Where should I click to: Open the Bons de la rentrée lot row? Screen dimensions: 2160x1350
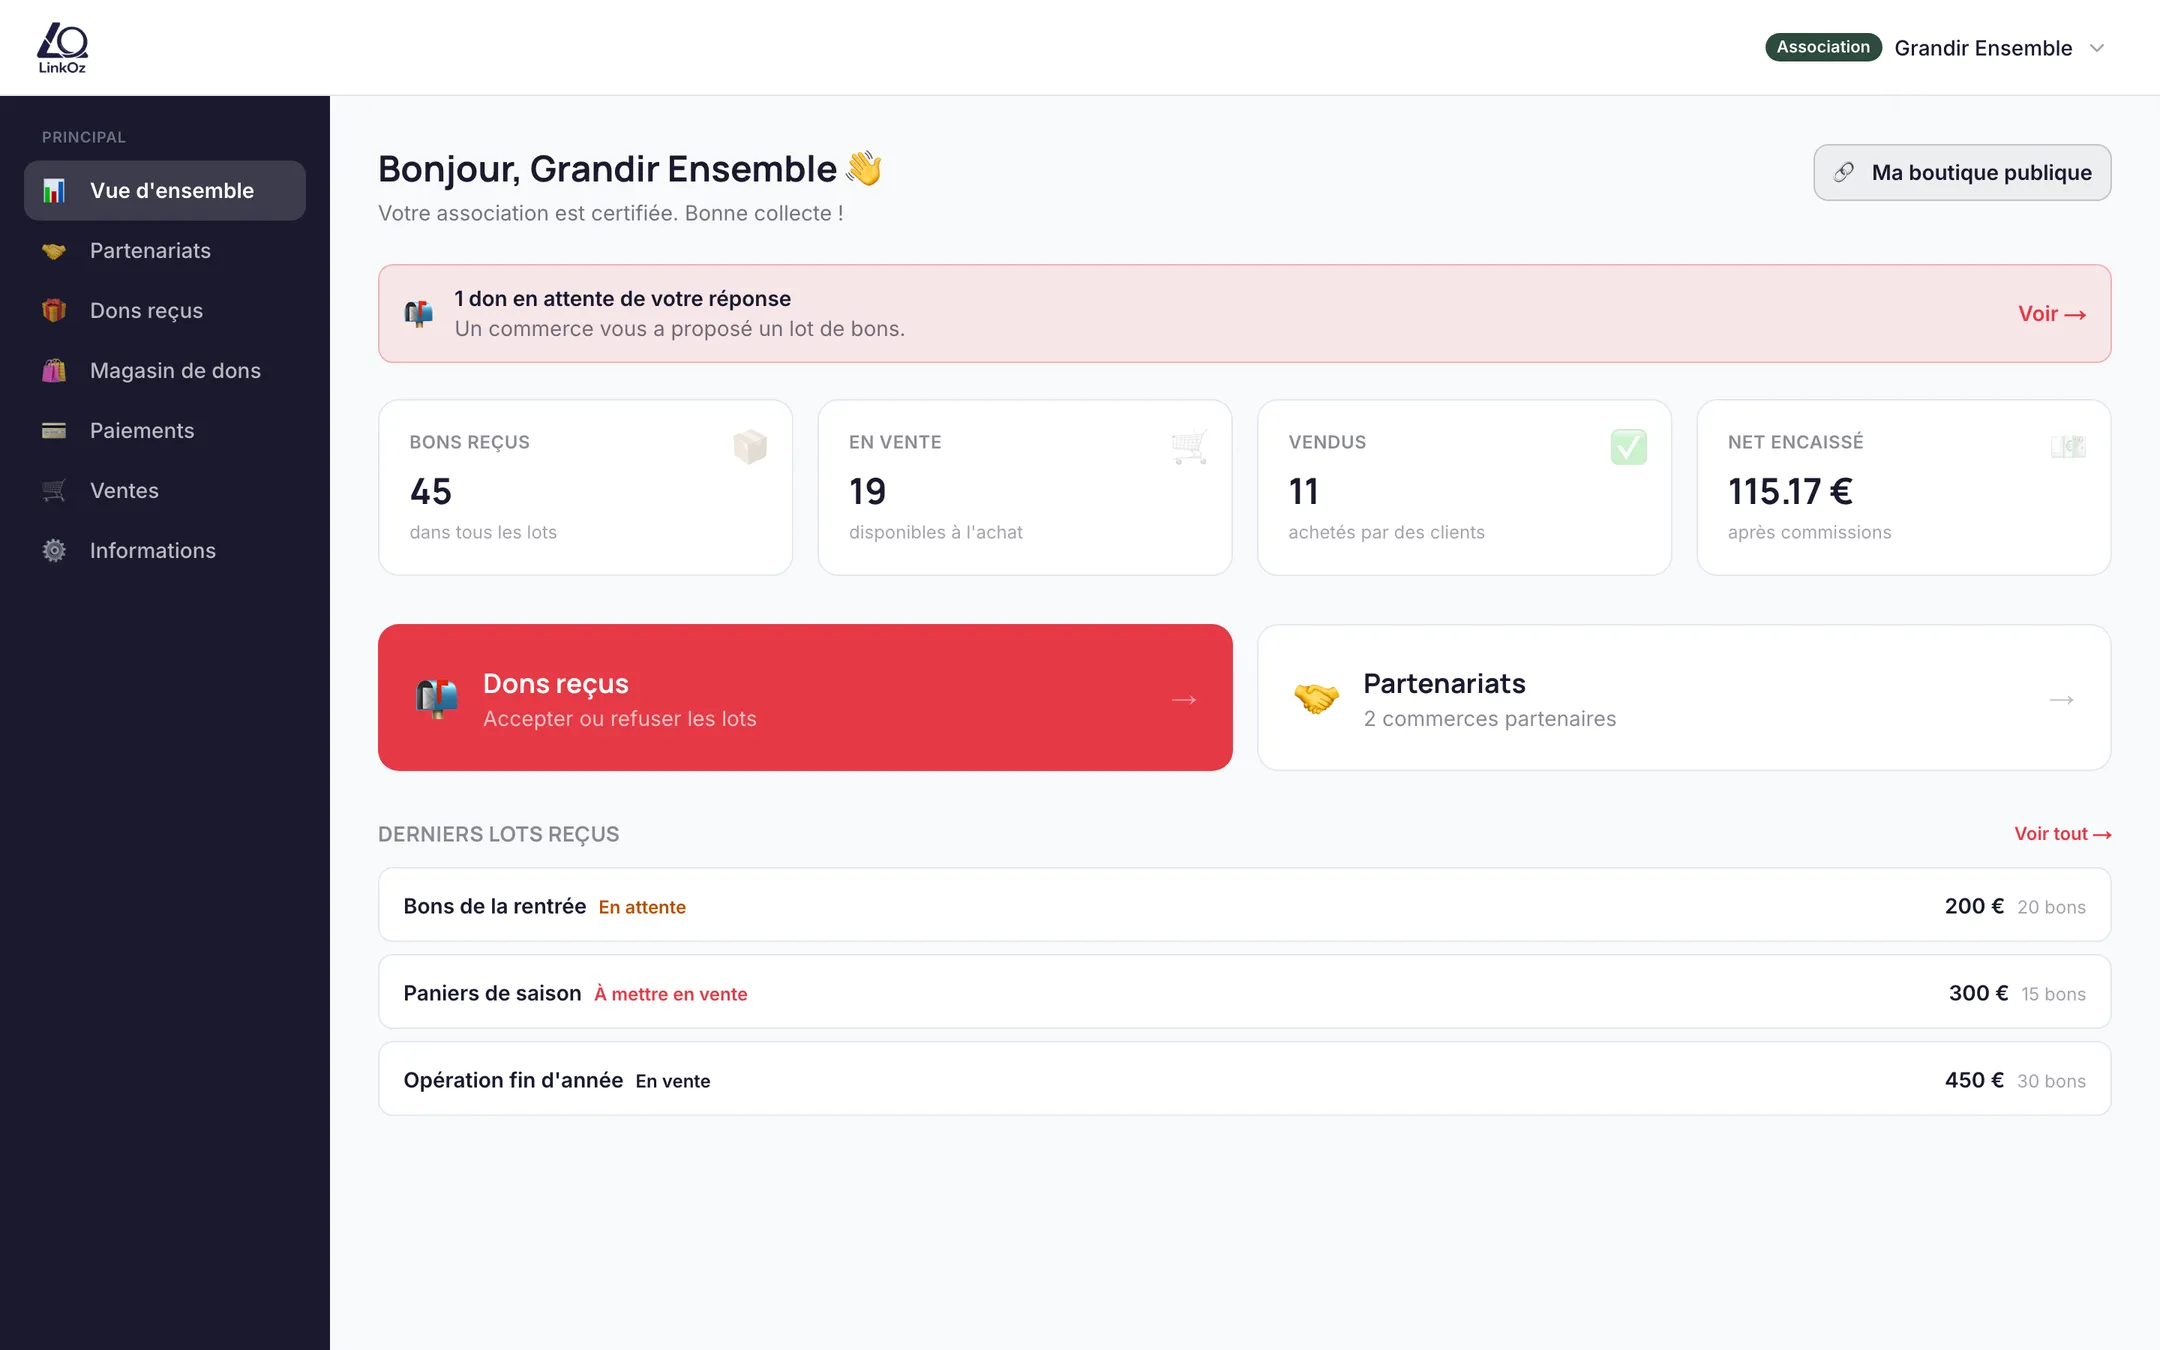pos(1244,905)
